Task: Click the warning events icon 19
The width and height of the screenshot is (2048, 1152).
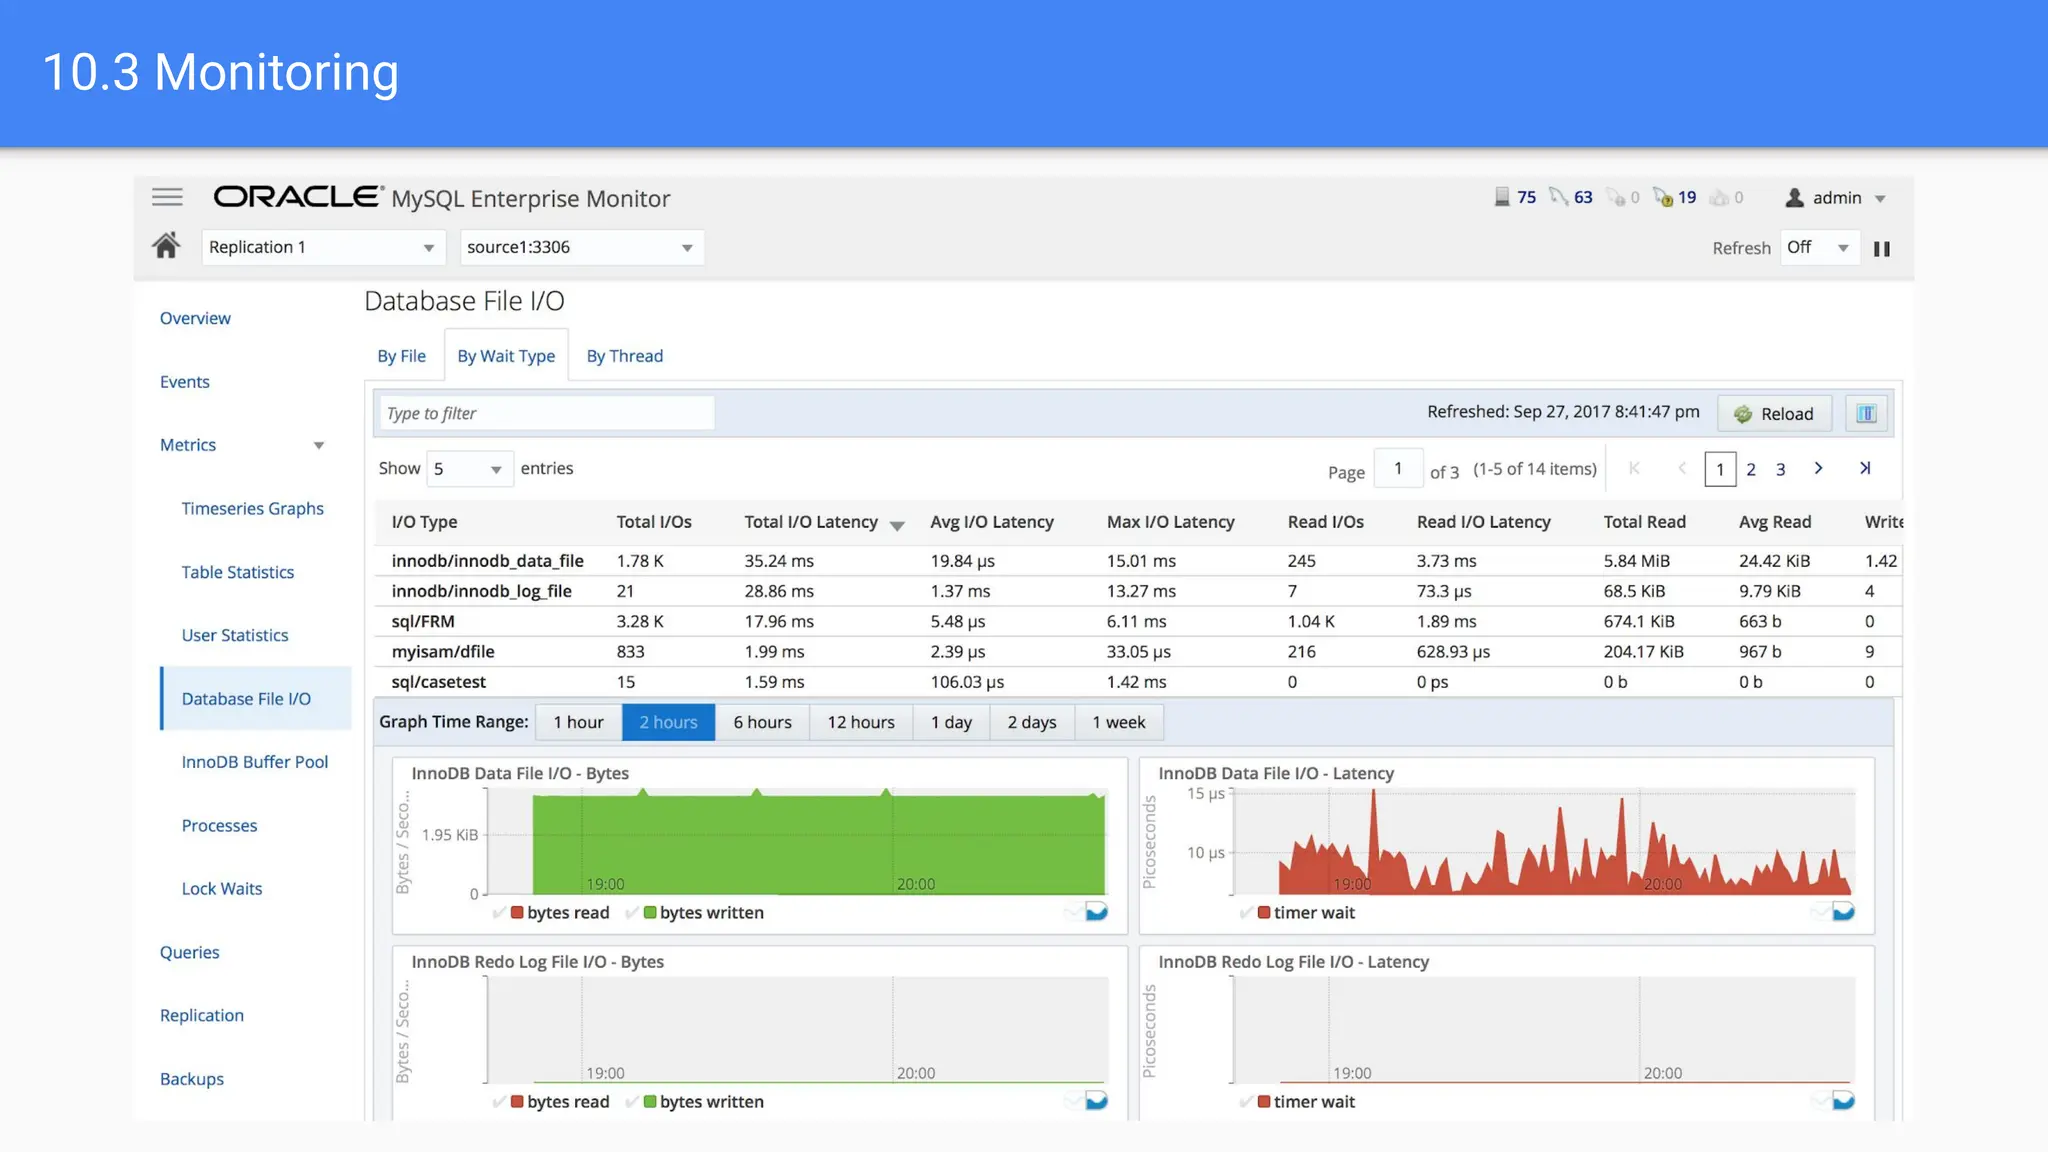Action: [1663, 197]
